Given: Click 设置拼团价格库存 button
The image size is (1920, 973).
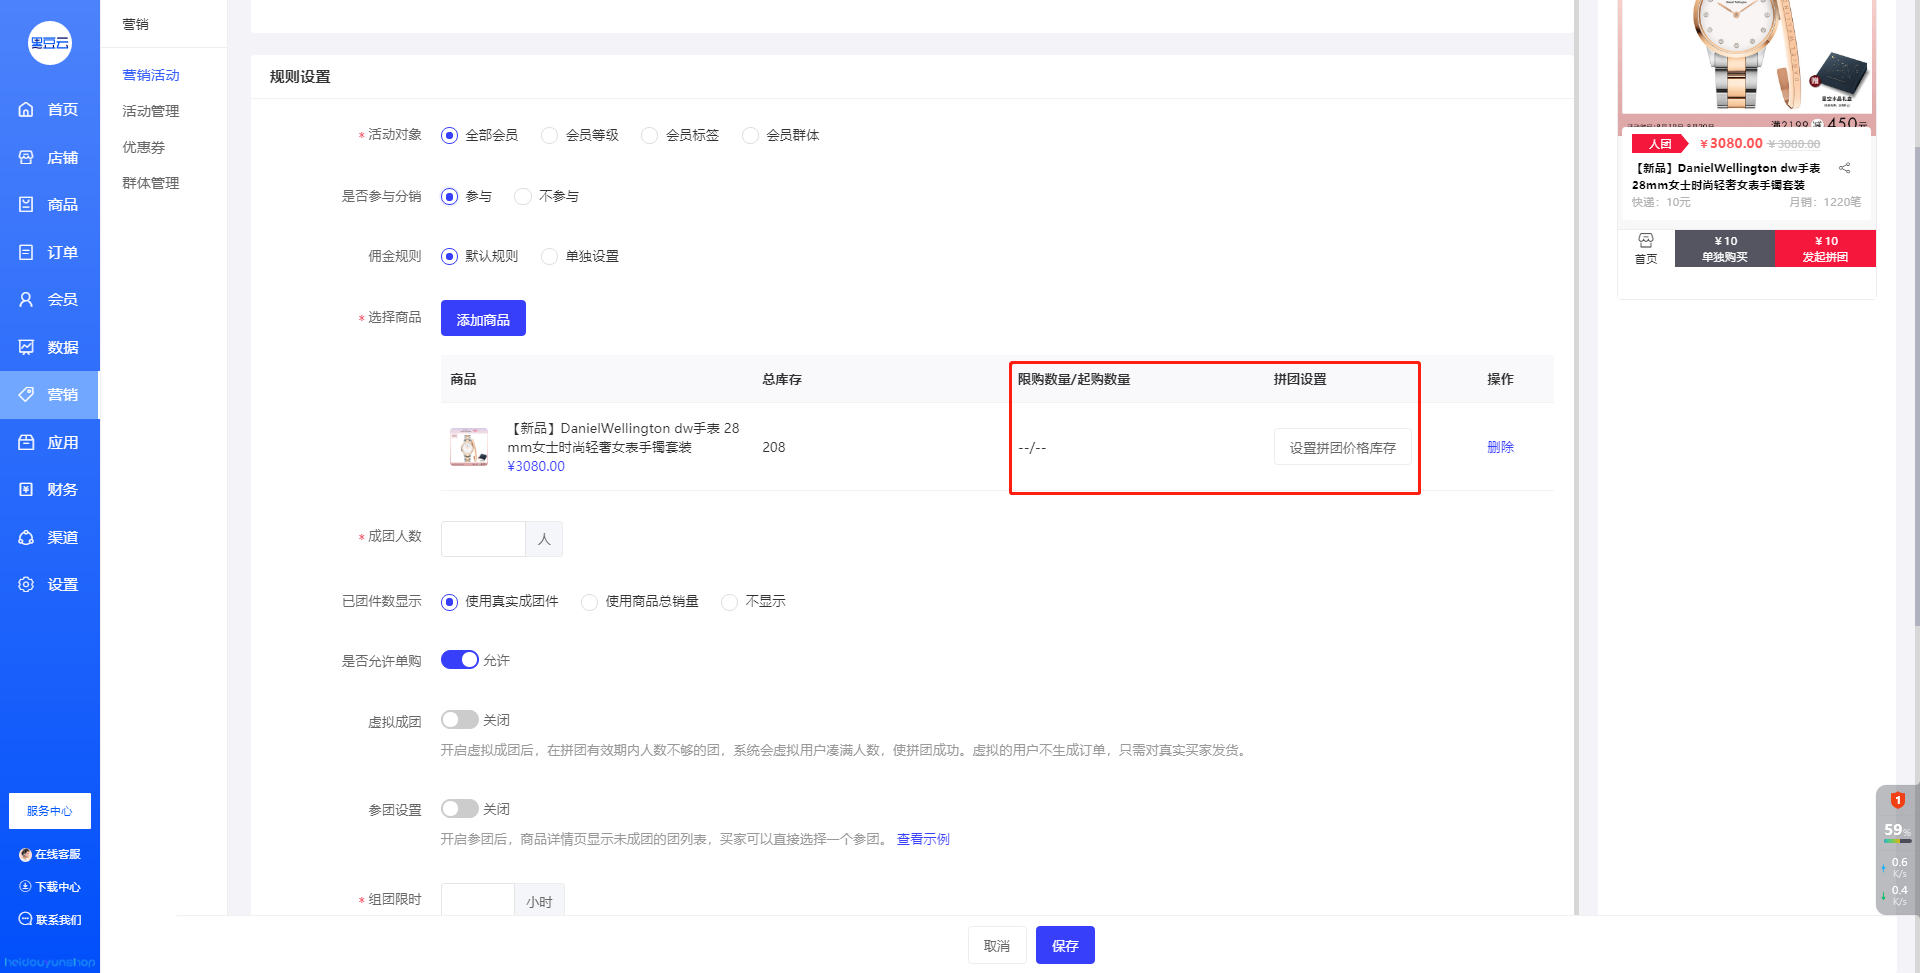Looking at the screenshot, I should coord(1342,447).
